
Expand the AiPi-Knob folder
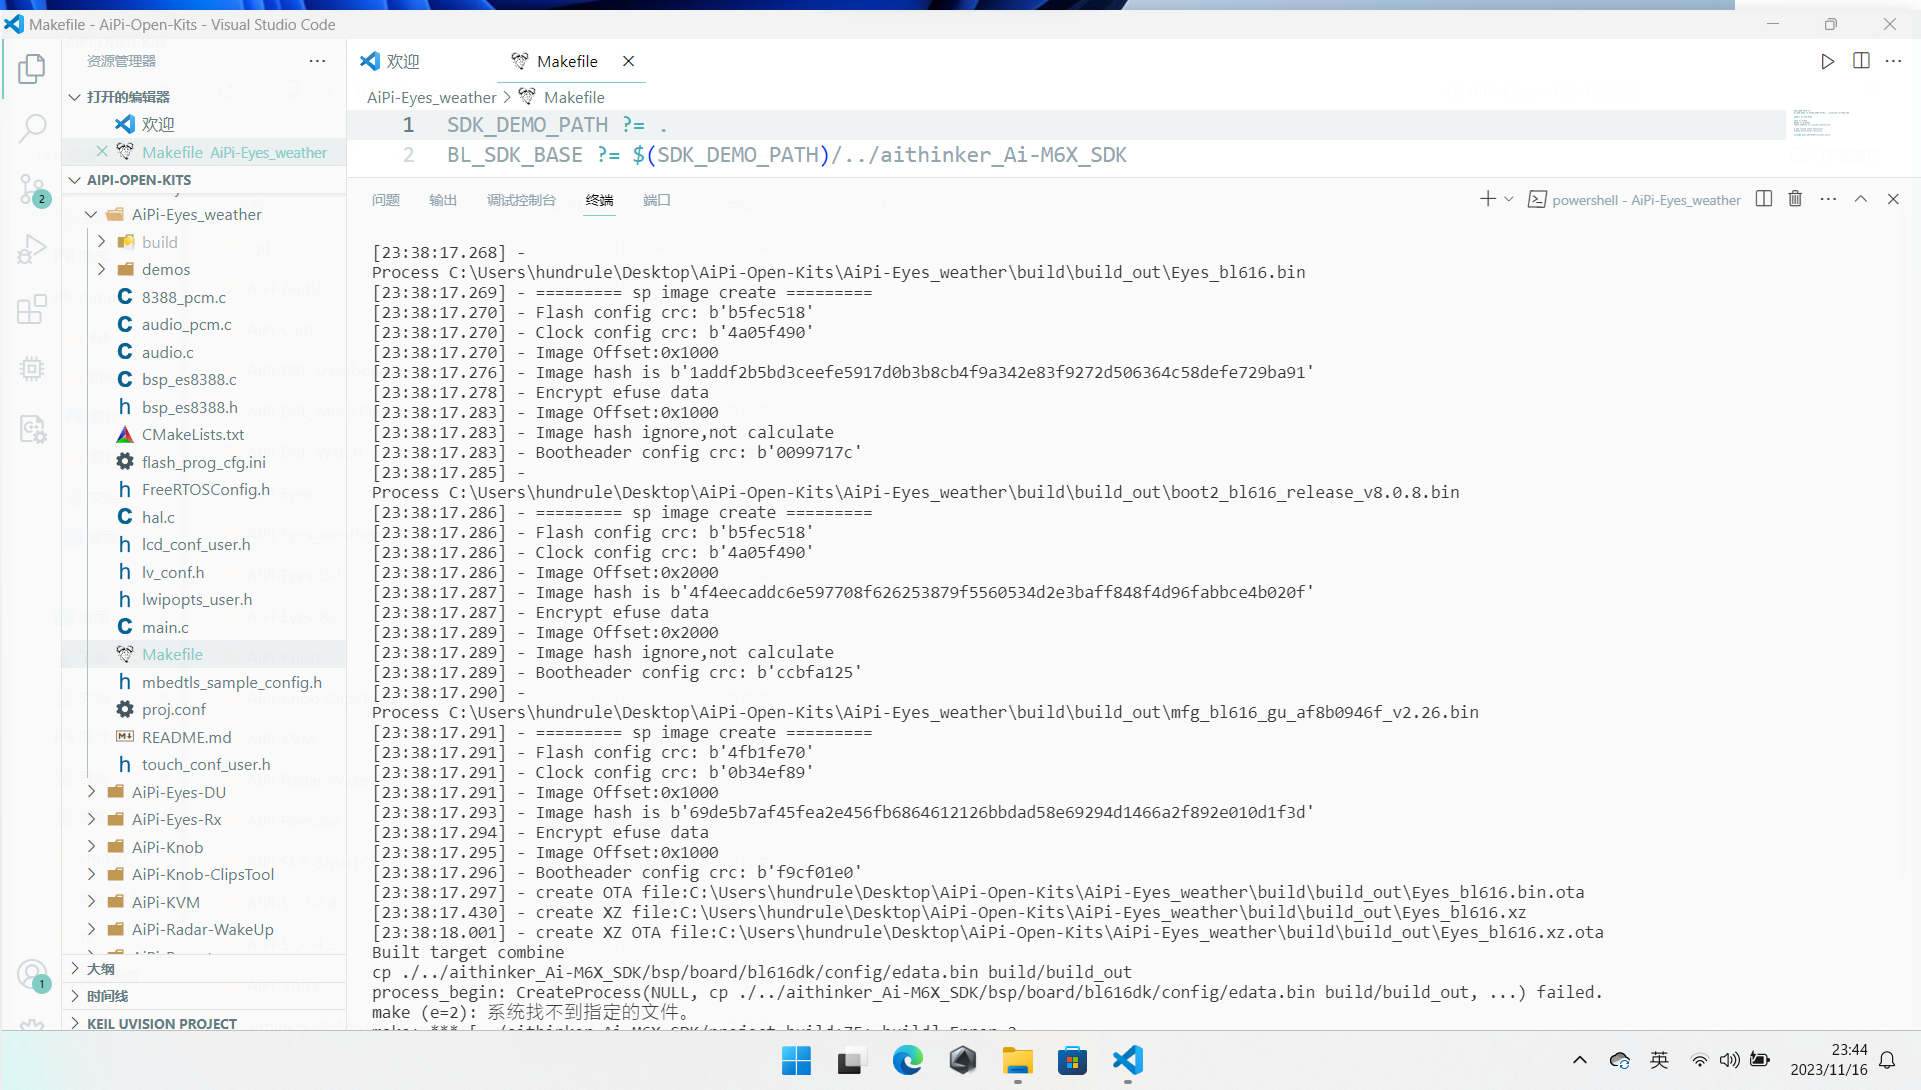[x=91, y=847]
